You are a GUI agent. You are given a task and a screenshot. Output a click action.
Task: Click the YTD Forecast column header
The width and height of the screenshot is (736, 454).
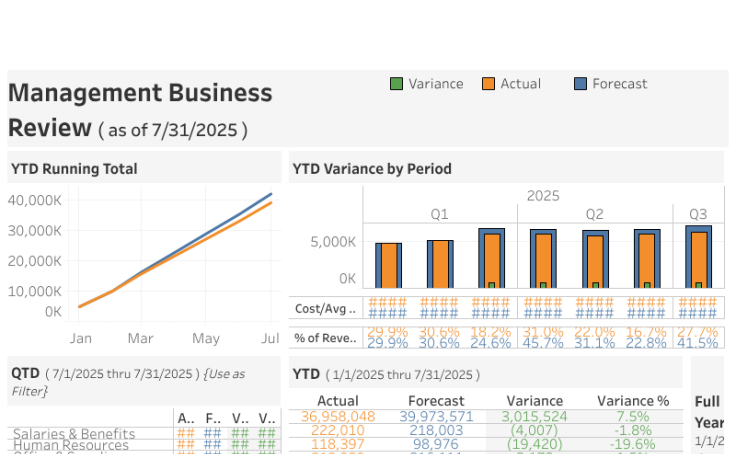pos(437,401)
